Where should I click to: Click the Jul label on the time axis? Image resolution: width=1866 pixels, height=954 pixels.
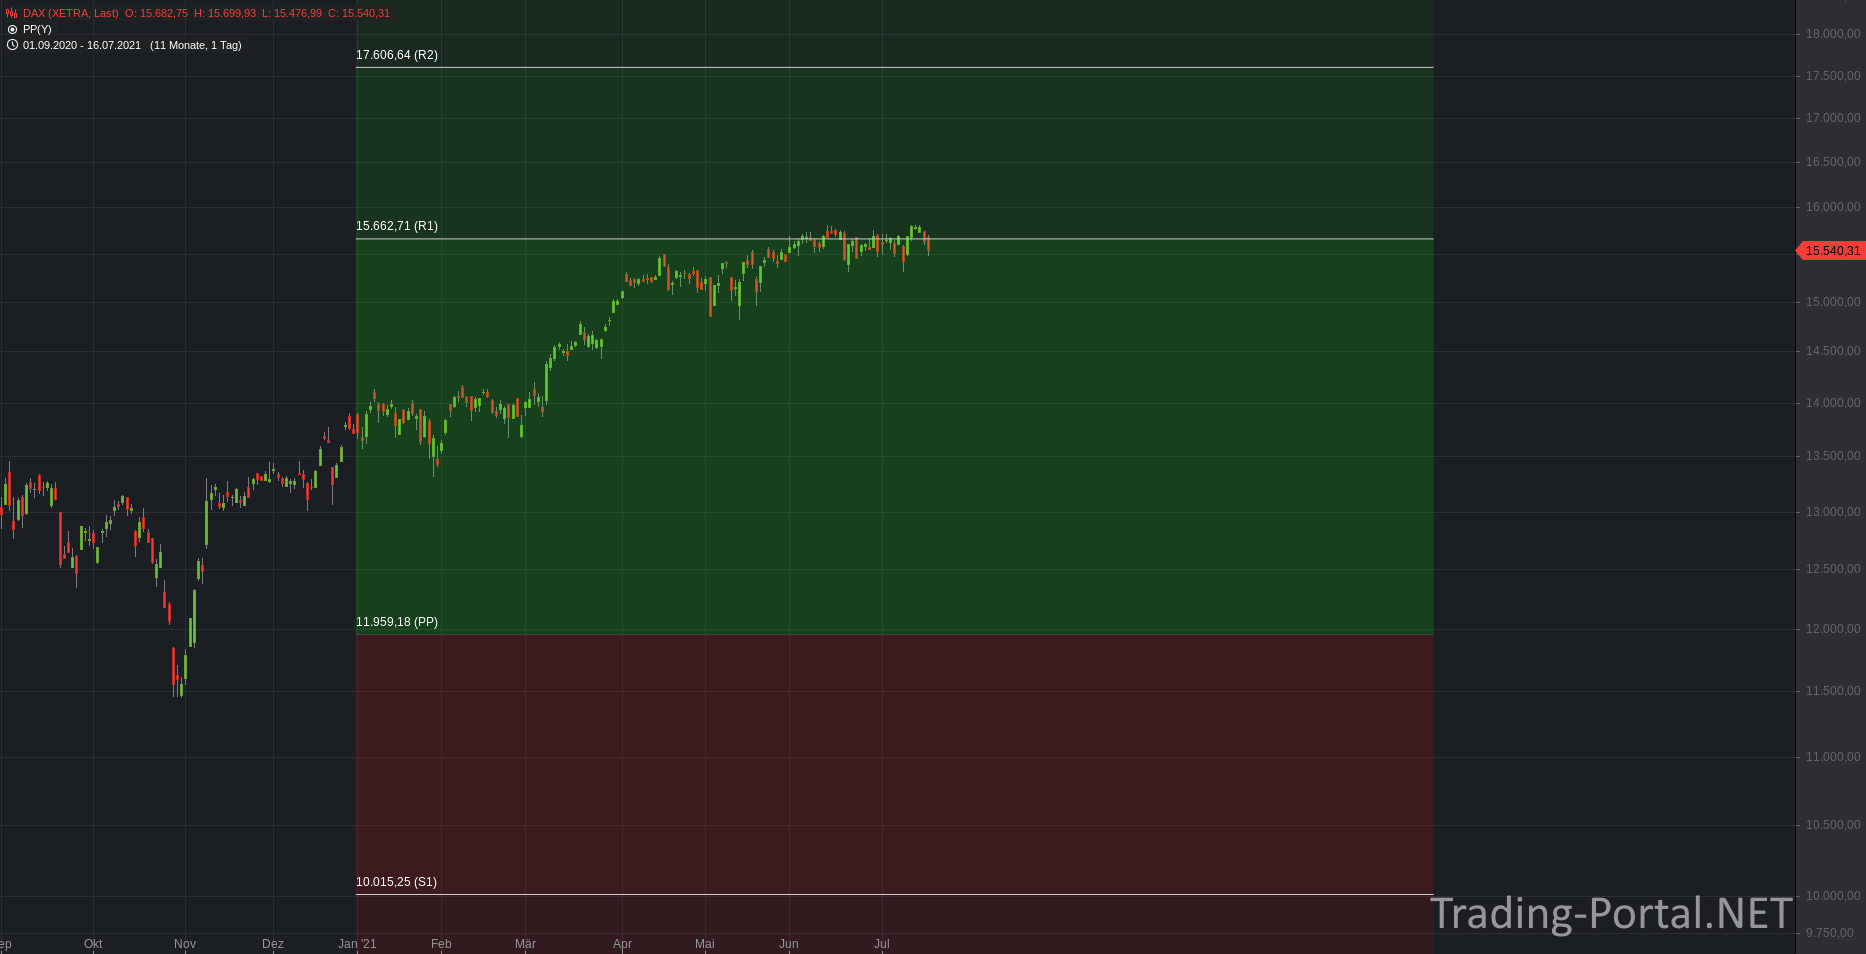[882, 944]
